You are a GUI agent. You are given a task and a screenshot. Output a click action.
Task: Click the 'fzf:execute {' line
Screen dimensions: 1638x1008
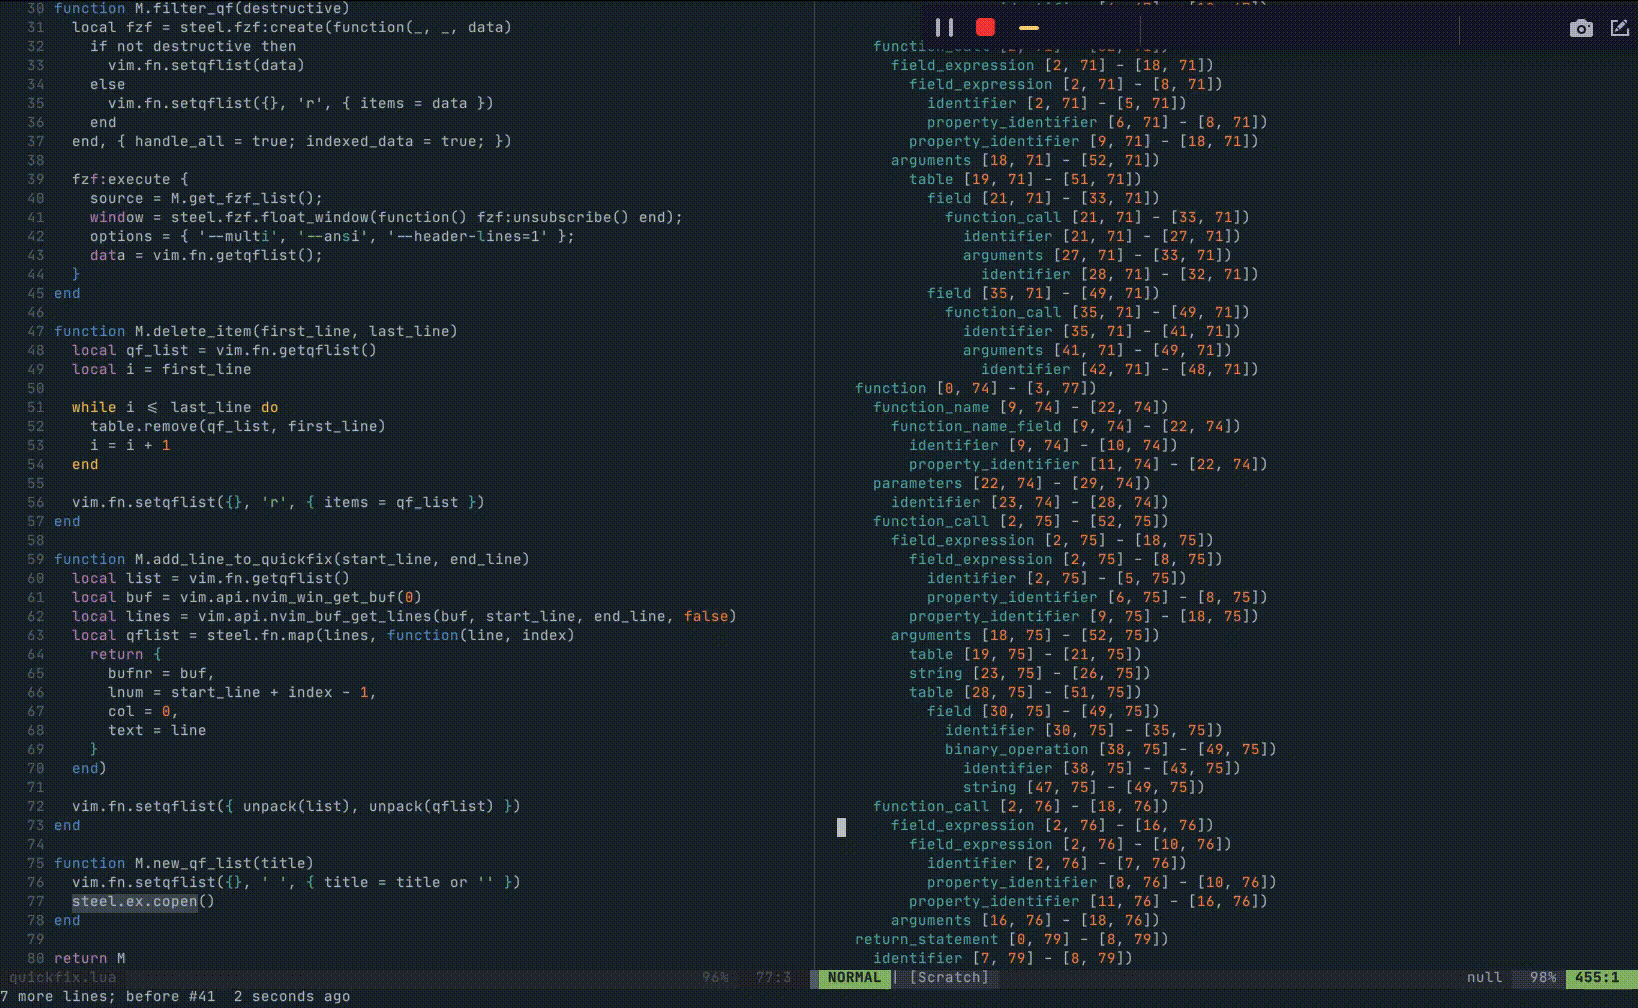pyautogui.click(x=130, y=179)
